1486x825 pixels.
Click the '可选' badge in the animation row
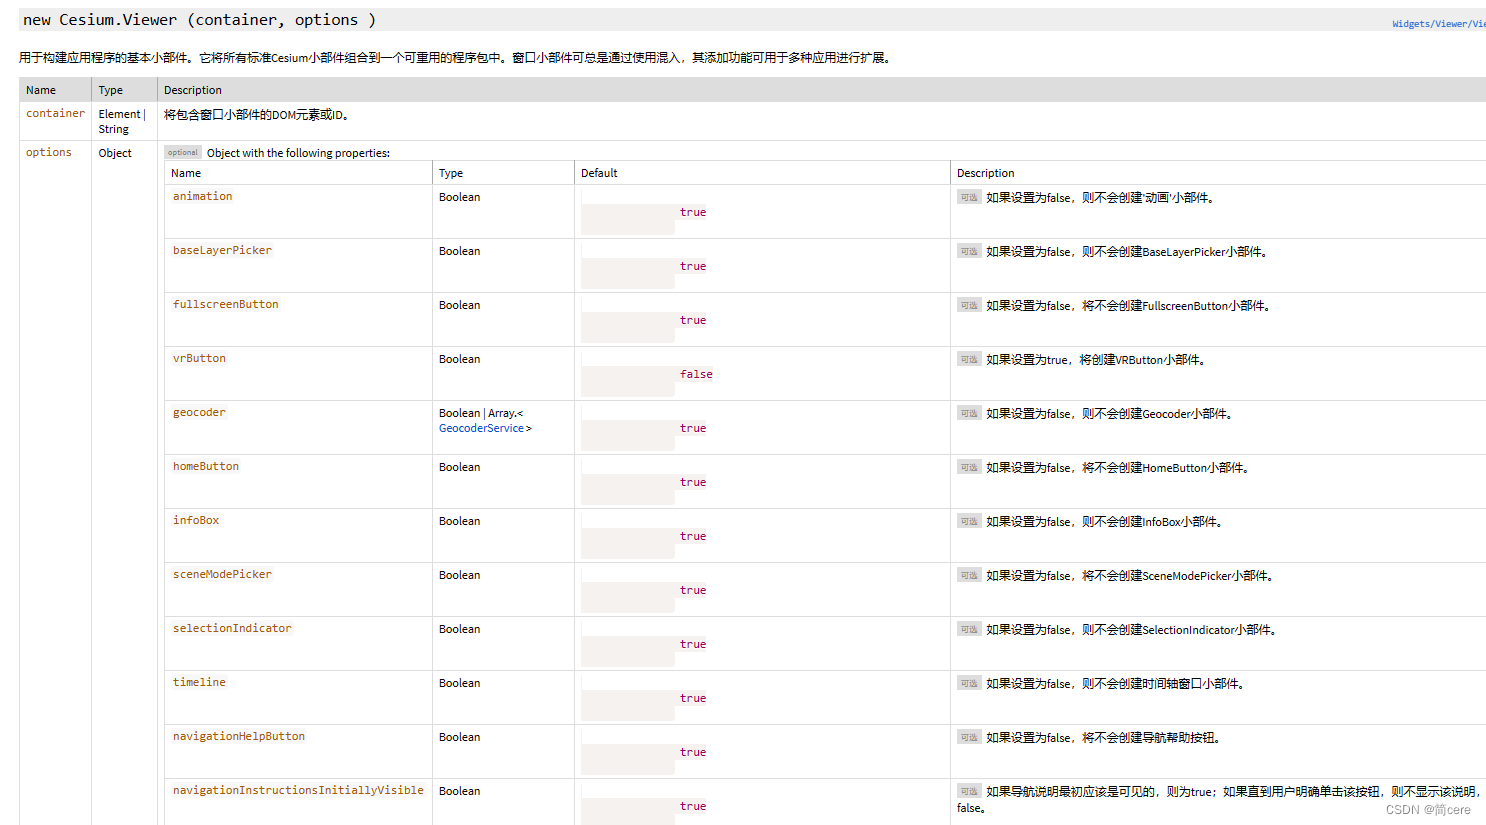[x=969, y=197]
